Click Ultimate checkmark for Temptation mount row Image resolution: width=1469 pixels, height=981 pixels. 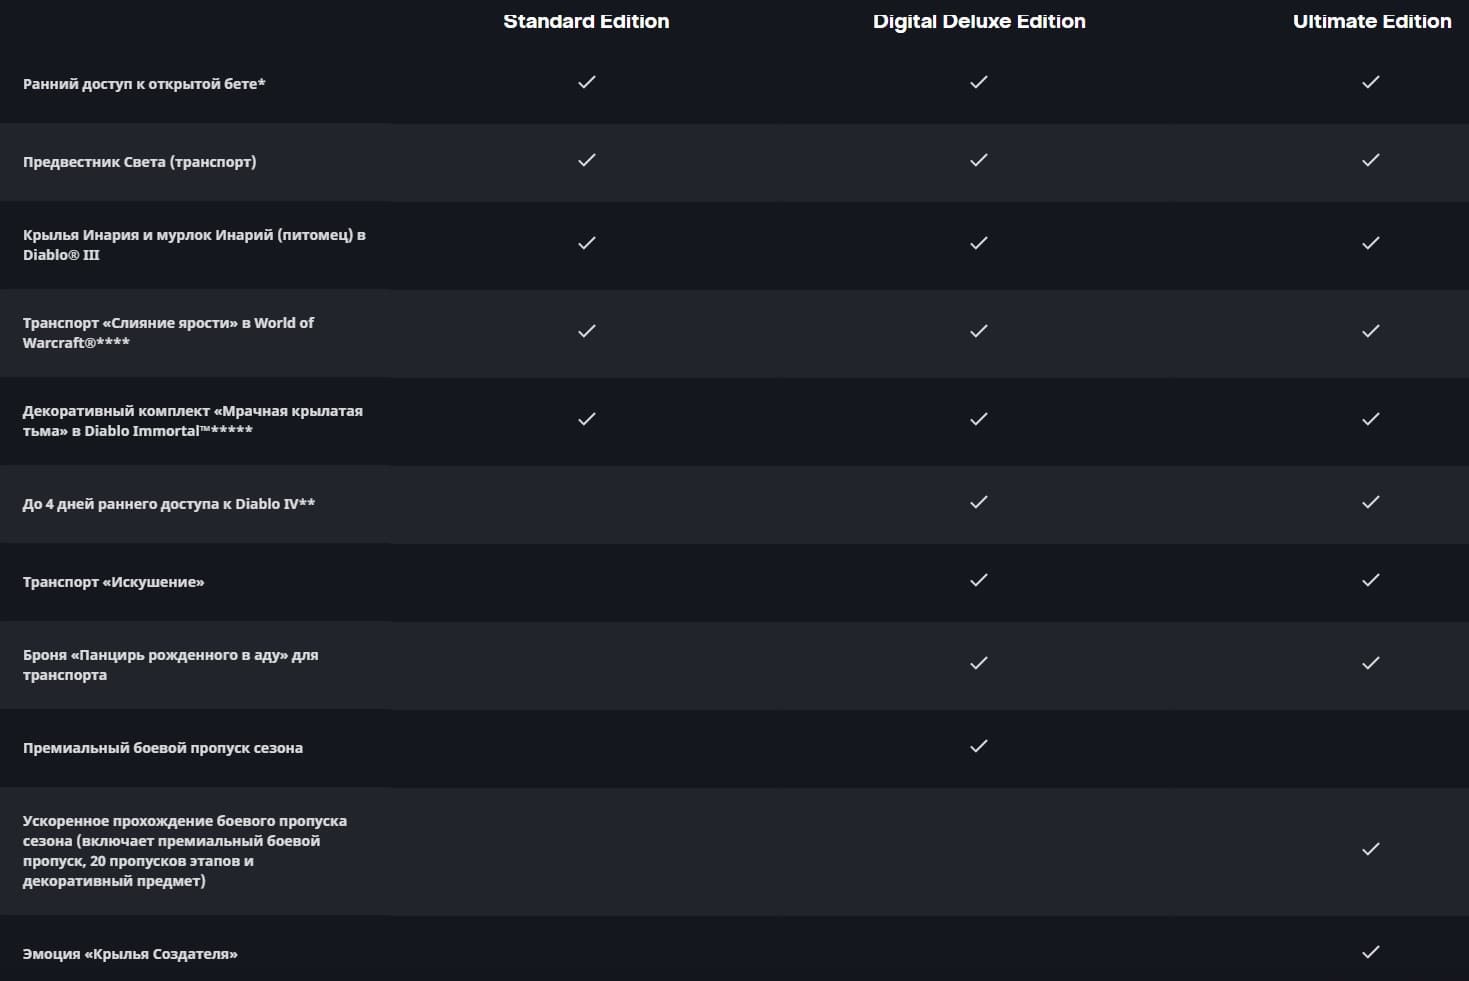(1371, 580)
